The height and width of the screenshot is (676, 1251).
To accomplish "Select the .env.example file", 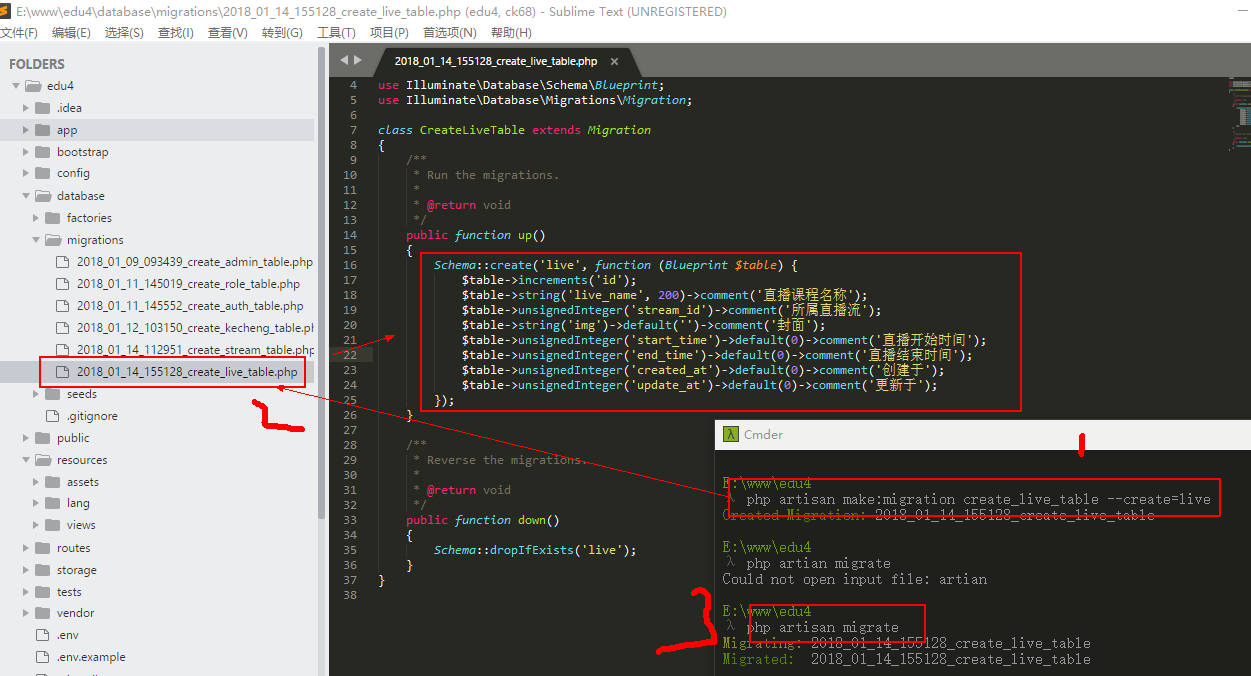I will tap(91, 657).
